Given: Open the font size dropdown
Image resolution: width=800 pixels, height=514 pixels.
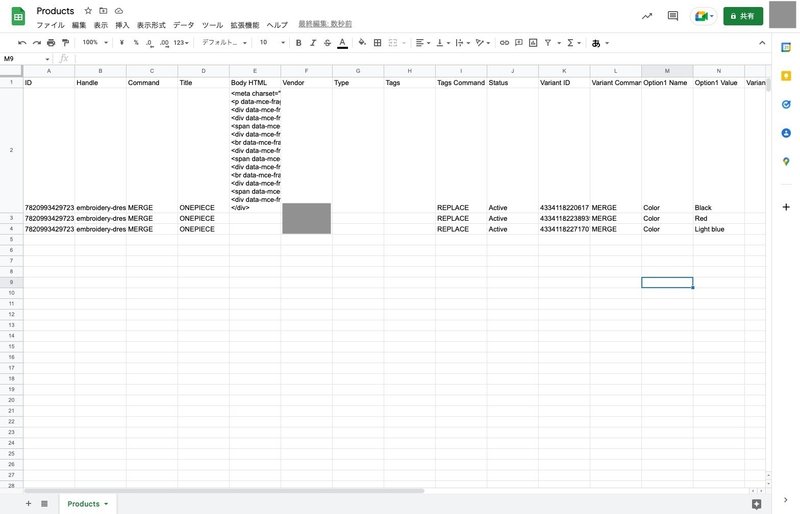Looking at the screenshot, I should coord(271,42).
